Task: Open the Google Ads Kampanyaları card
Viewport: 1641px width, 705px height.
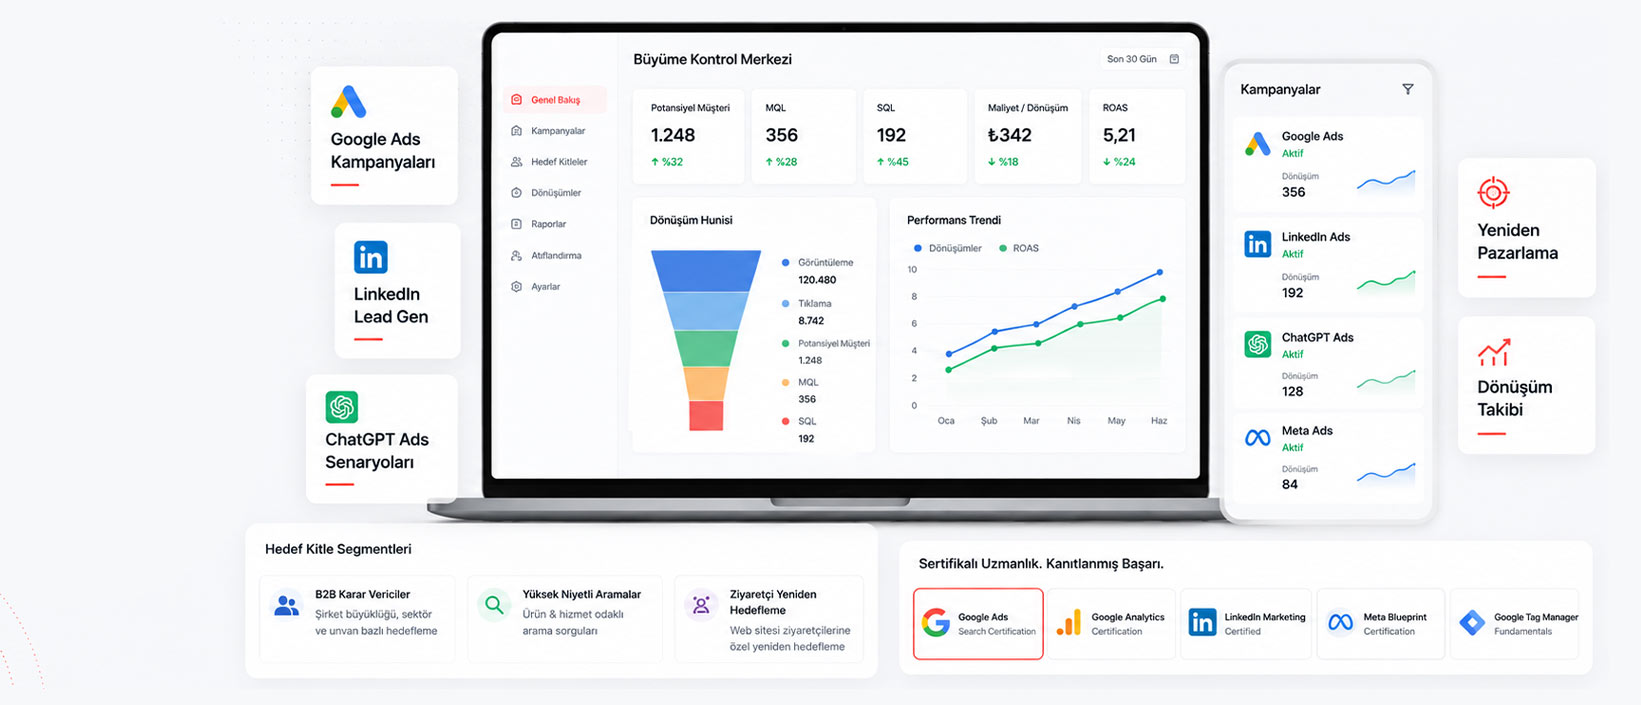Action: click(384, 136)
